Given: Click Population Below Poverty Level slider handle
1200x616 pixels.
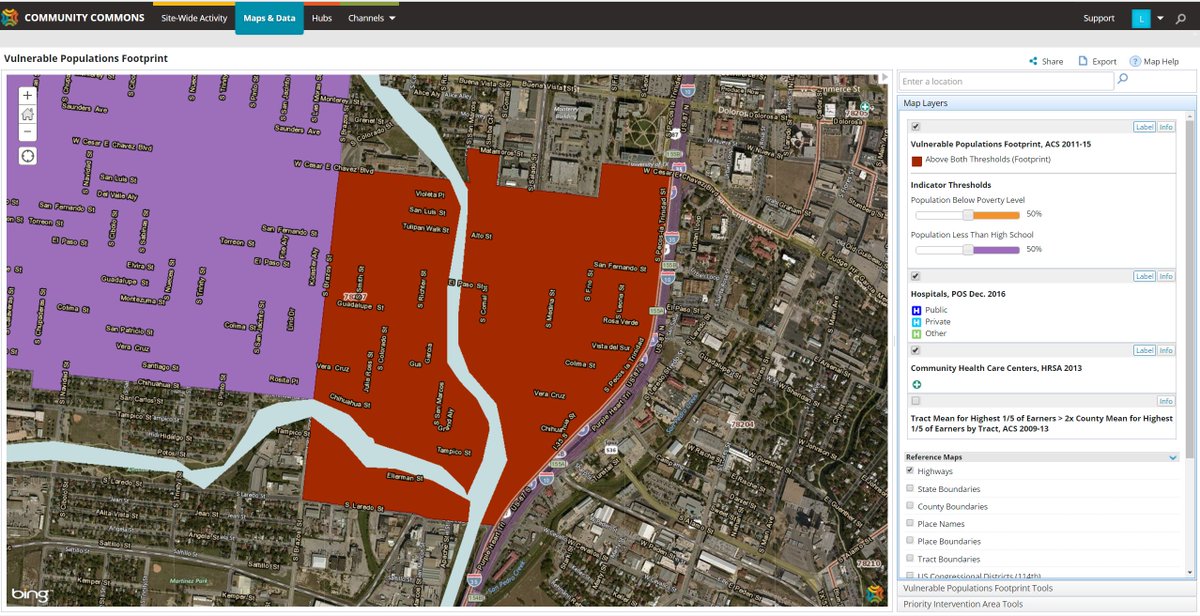Looking at the screenshot, I should pos(968,214).
